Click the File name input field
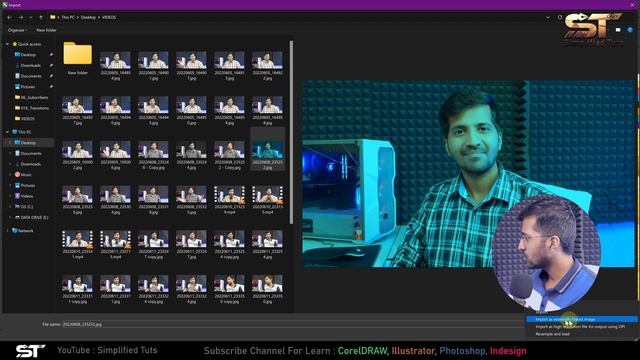Viewport: 640px width, 360px height. (292, 324)
